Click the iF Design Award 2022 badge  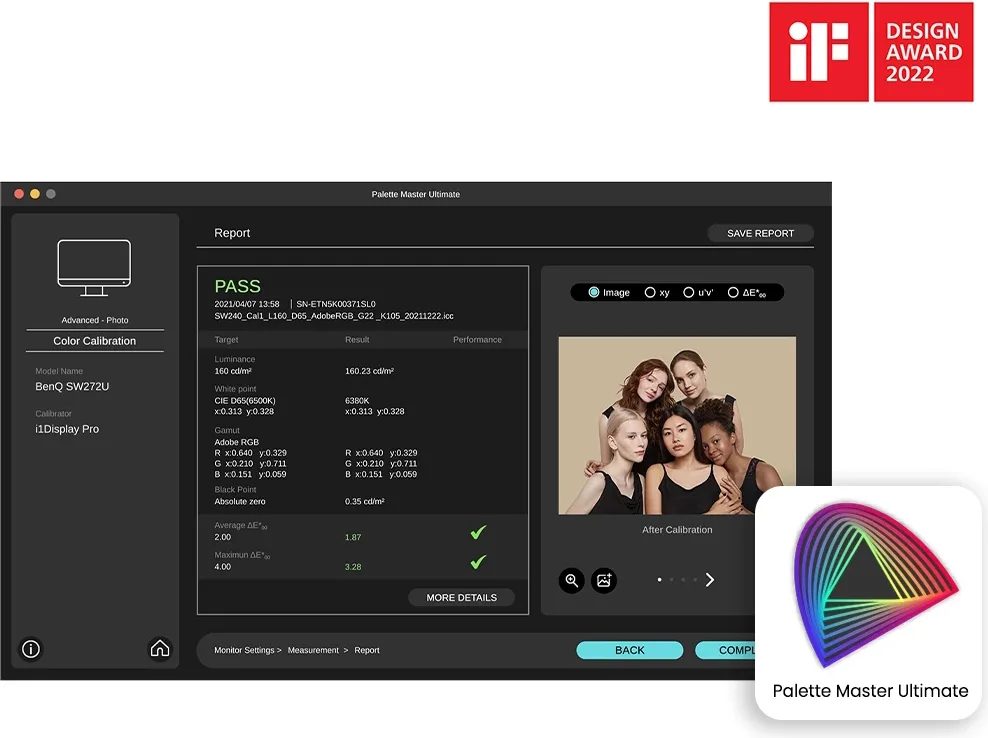tap(871, 52)
